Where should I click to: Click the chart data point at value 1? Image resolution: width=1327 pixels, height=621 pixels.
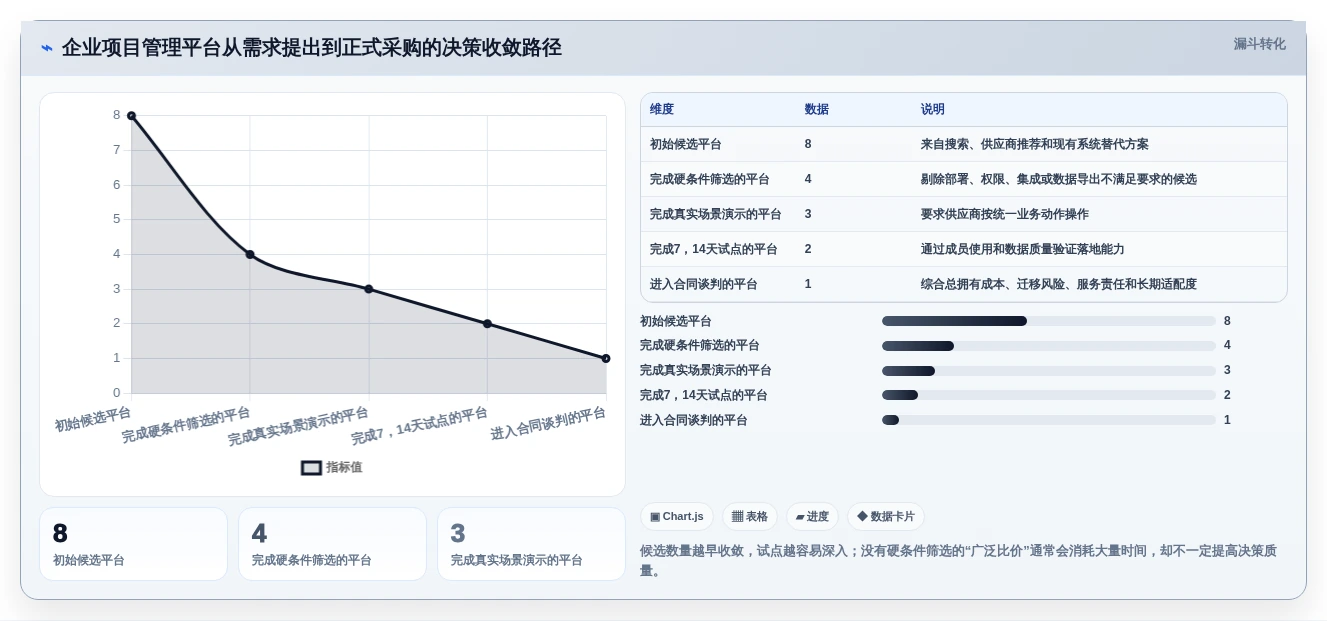[x=606, y=358]
